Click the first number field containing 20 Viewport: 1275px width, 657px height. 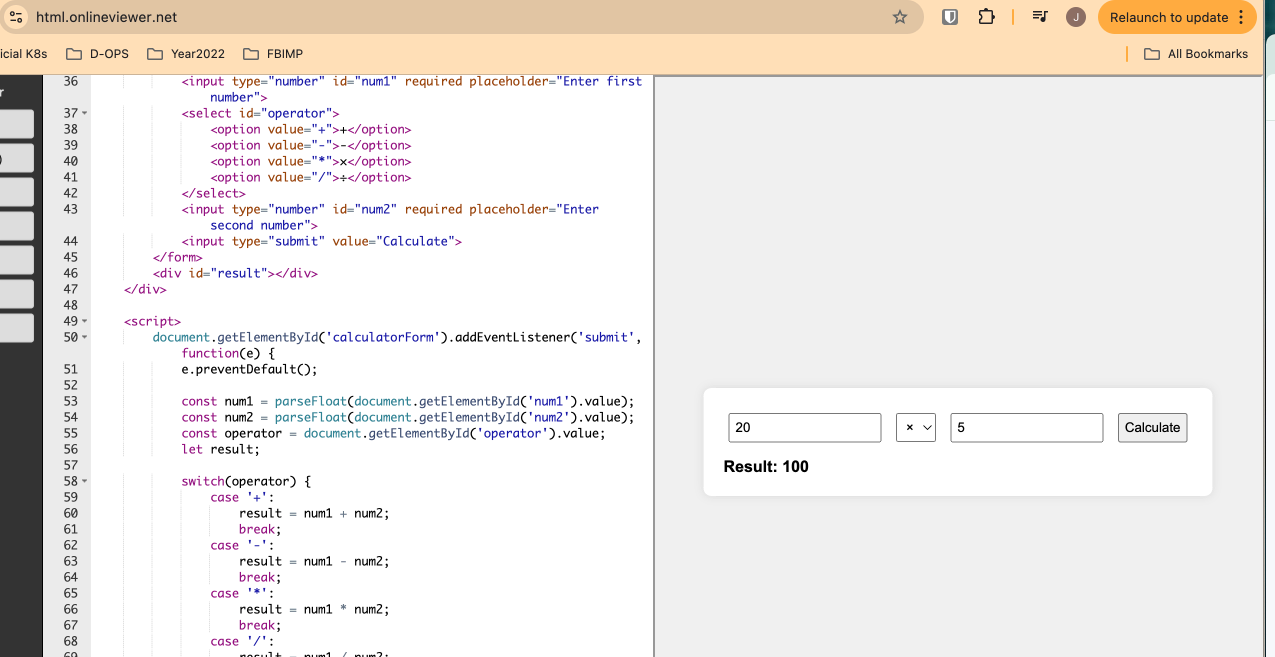click(804, 428)
